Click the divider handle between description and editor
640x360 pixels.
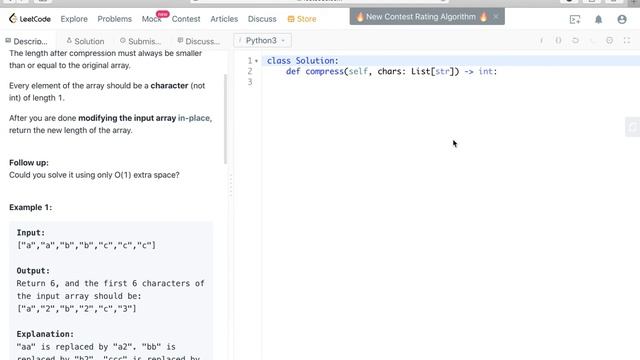pos(231,185)
